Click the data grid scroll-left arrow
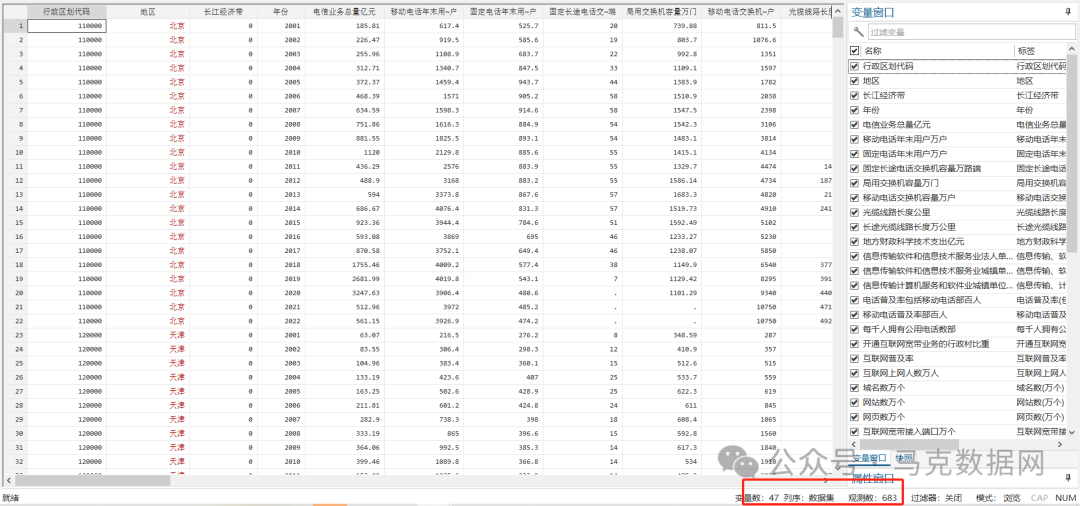Image resolution: width=1080 pixels, height=506 pixels. coord(7,480)
